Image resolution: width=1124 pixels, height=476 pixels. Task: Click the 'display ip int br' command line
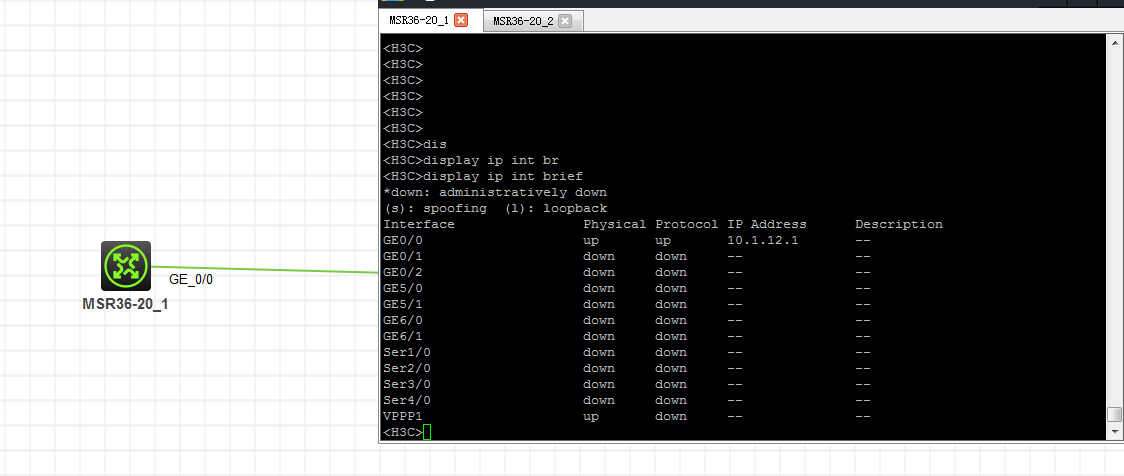click(x=471, y=161)
